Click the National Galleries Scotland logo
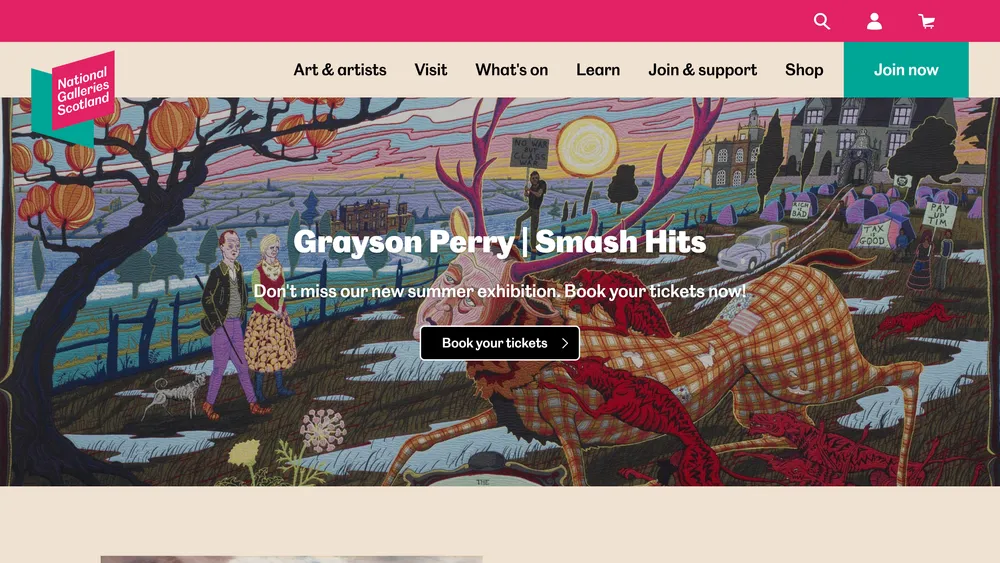The image size is (1000, 563). [73, 98]
